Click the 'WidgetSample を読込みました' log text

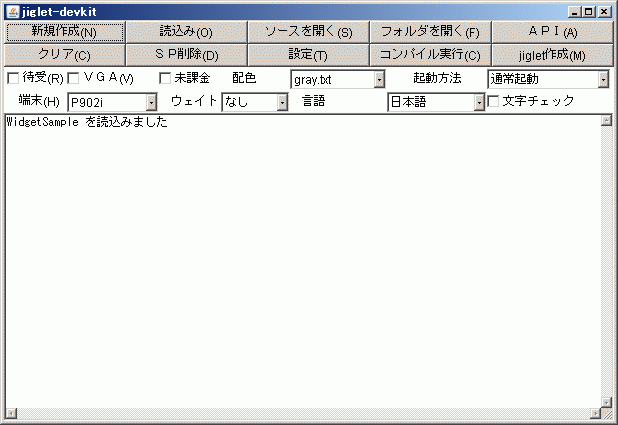click(87, 122)
